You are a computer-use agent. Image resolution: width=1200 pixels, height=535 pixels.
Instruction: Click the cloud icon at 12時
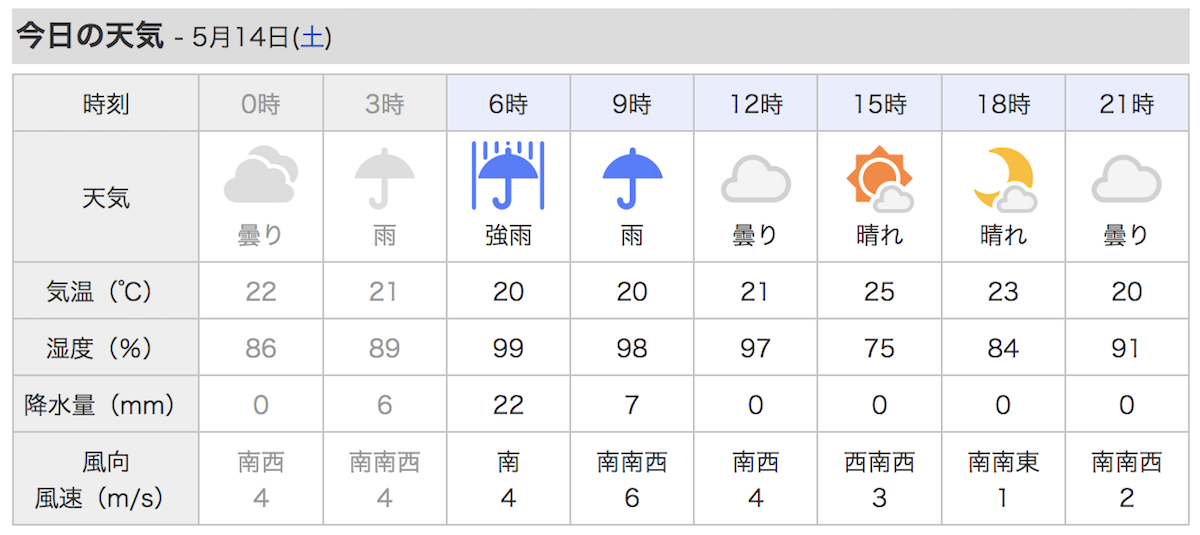755,181
